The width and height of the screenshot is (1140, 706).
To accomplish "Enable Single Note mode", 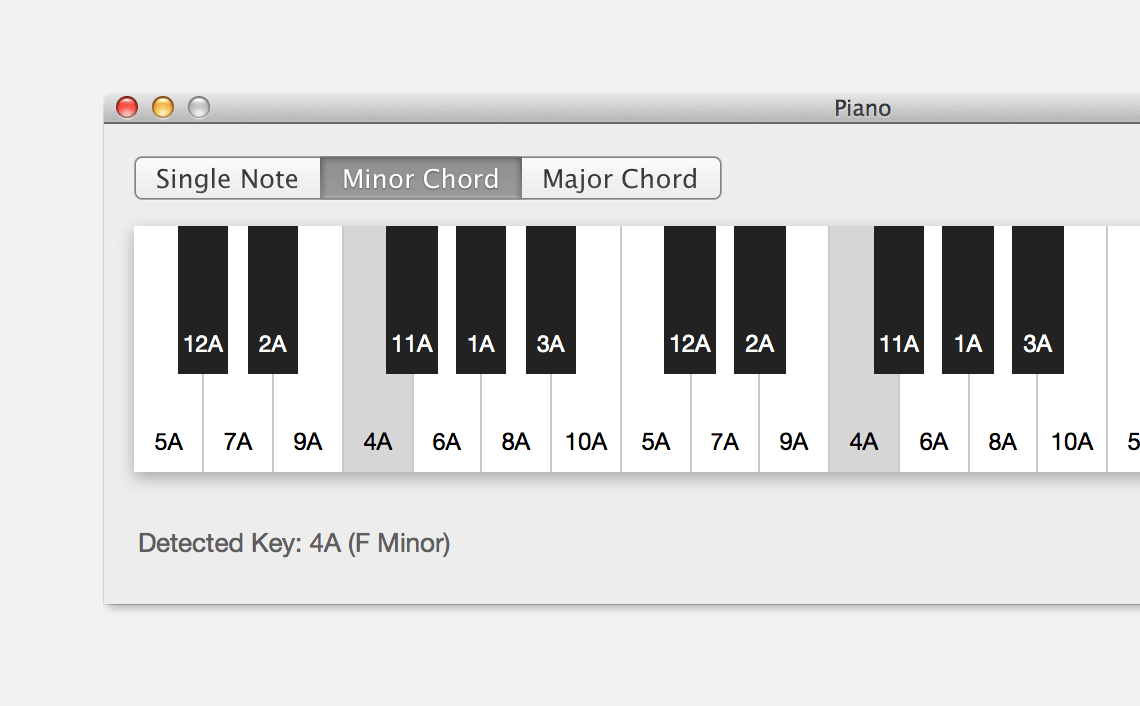I will click(x=227, y=178).
